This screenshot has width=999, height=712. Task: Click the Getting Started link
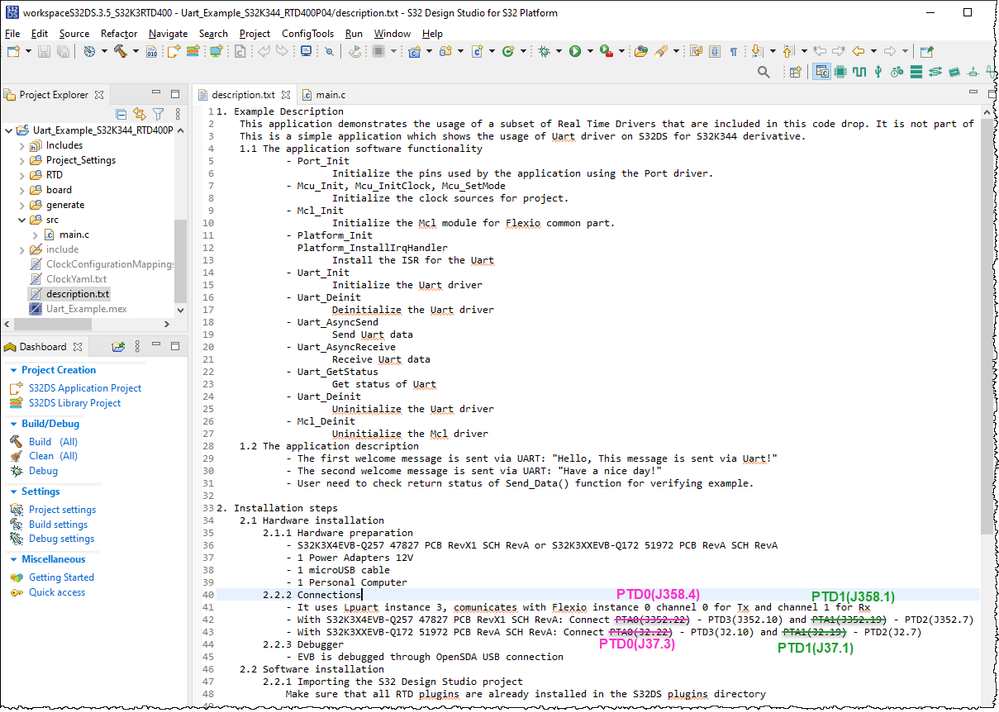tap(61, 578)
